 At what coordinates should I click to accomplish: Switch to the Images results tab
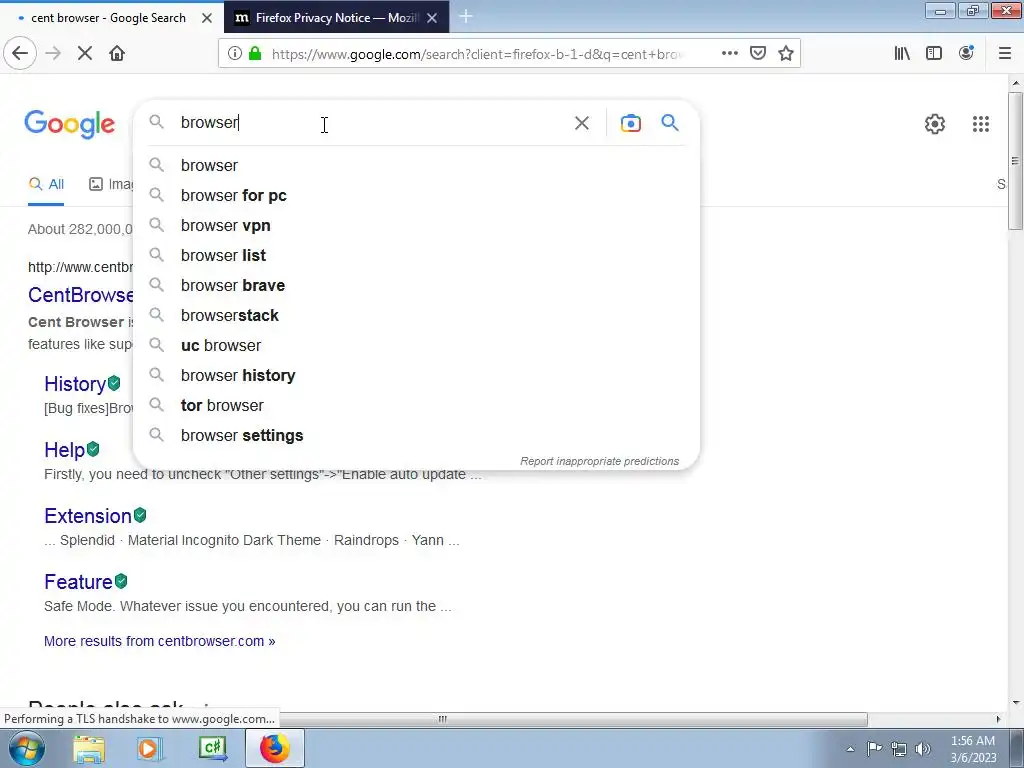coord(111,184)
